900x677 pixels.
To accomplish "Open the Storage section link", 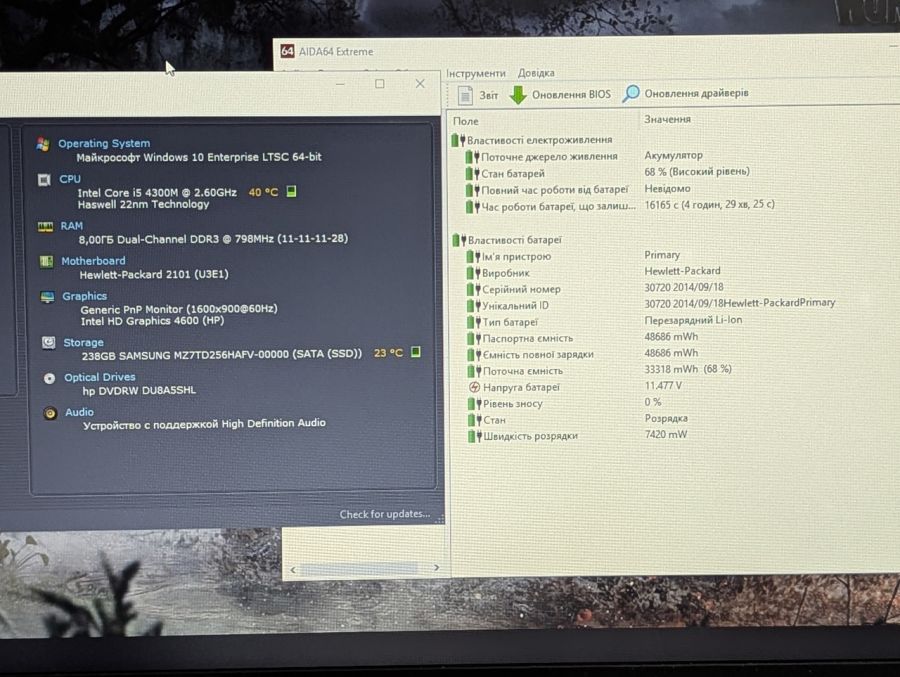I will click(83, 343).
